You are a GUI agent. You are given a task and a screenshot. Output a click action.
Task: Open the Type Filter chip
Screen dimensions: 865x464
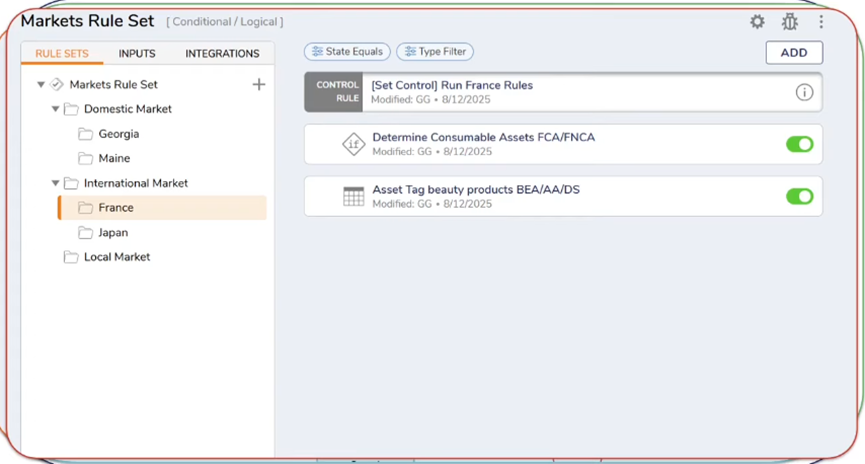click(435, 52)
